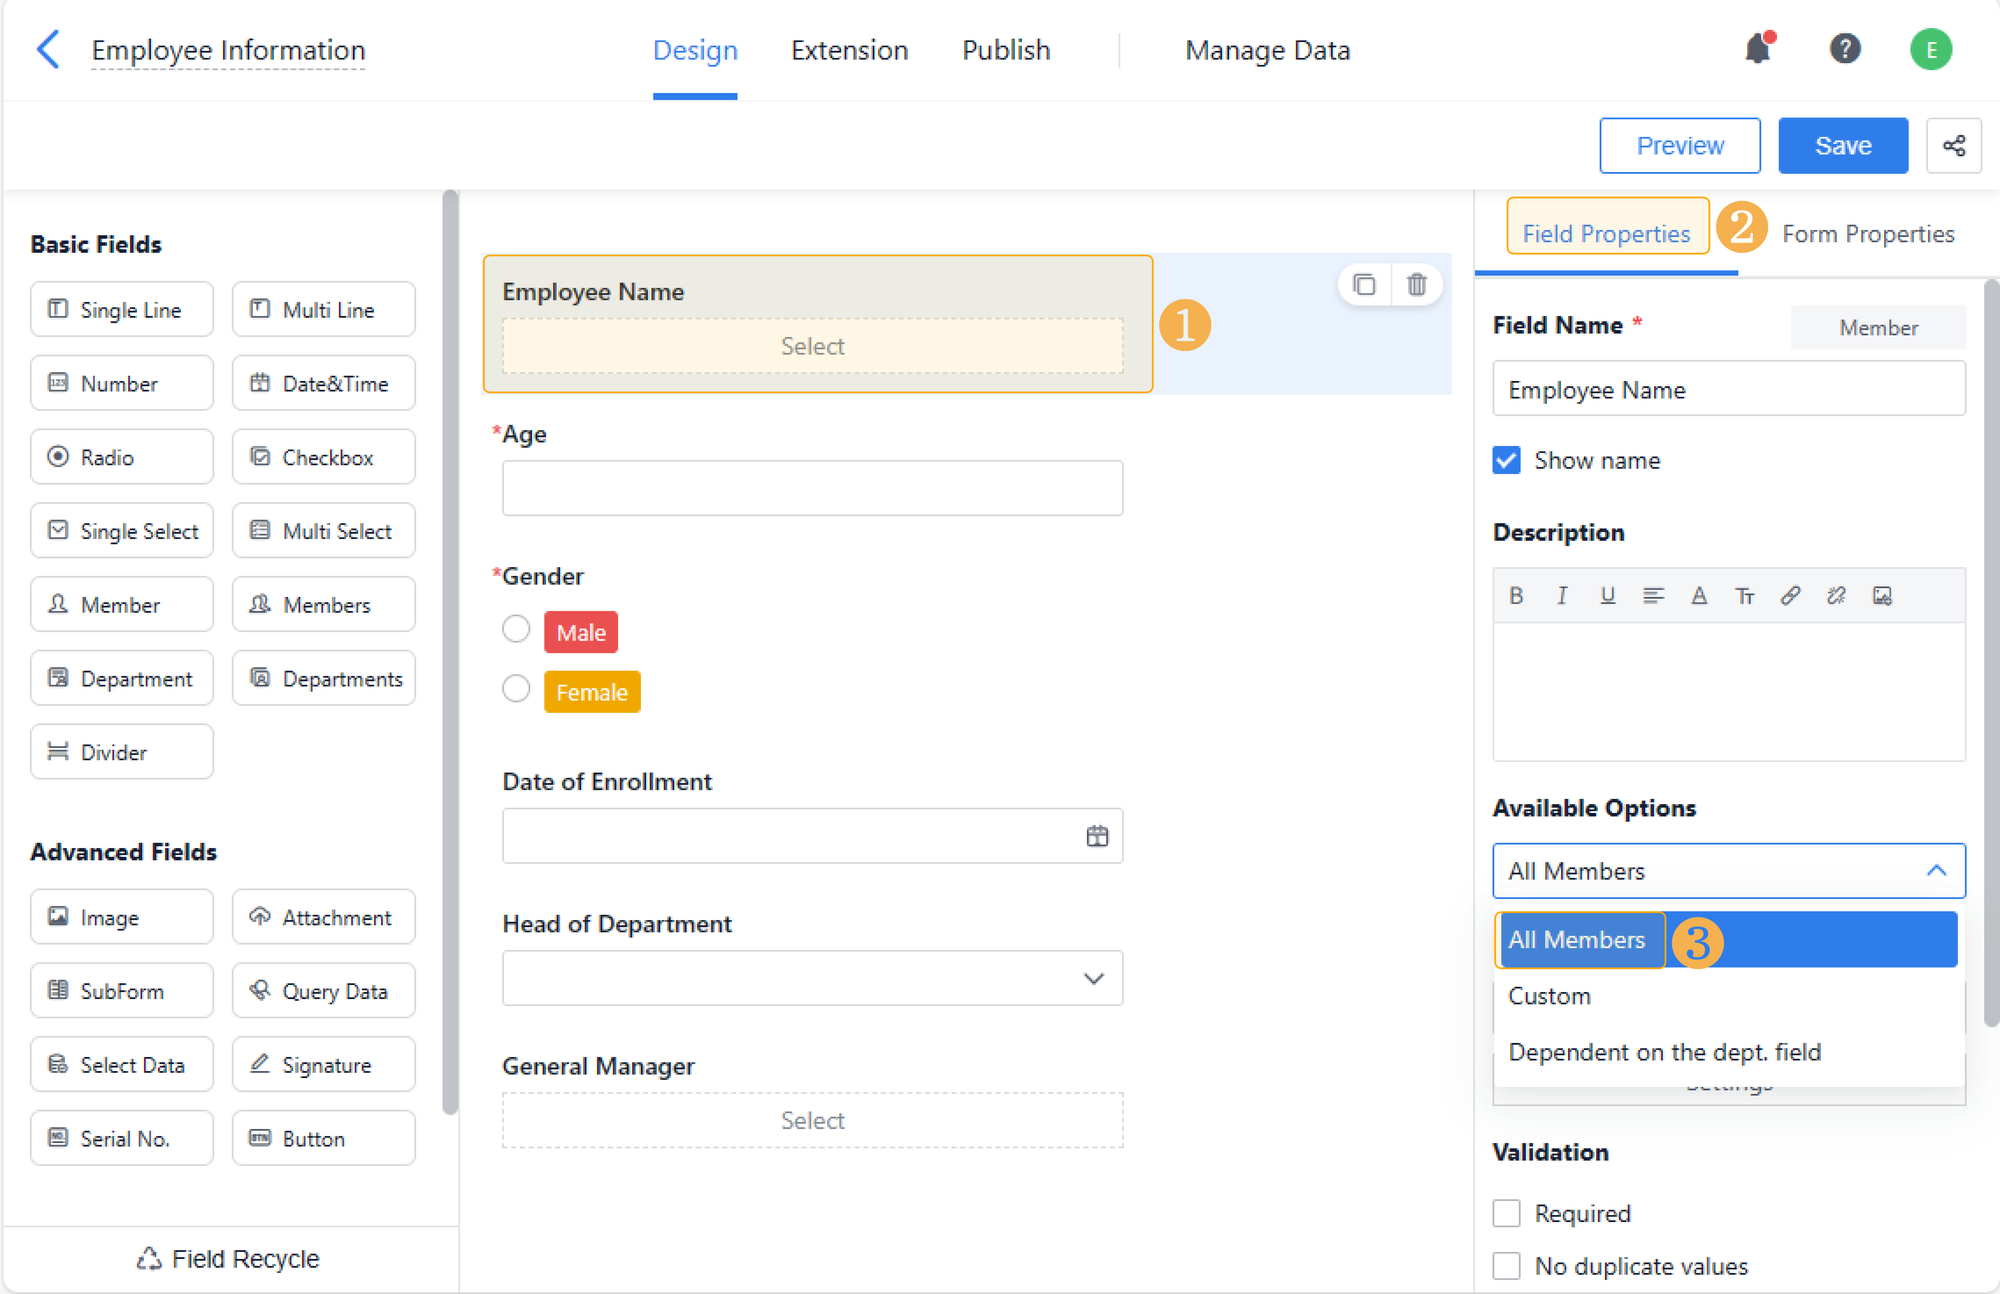Click the link insert icon in Description toolbar

[1790, 595]
